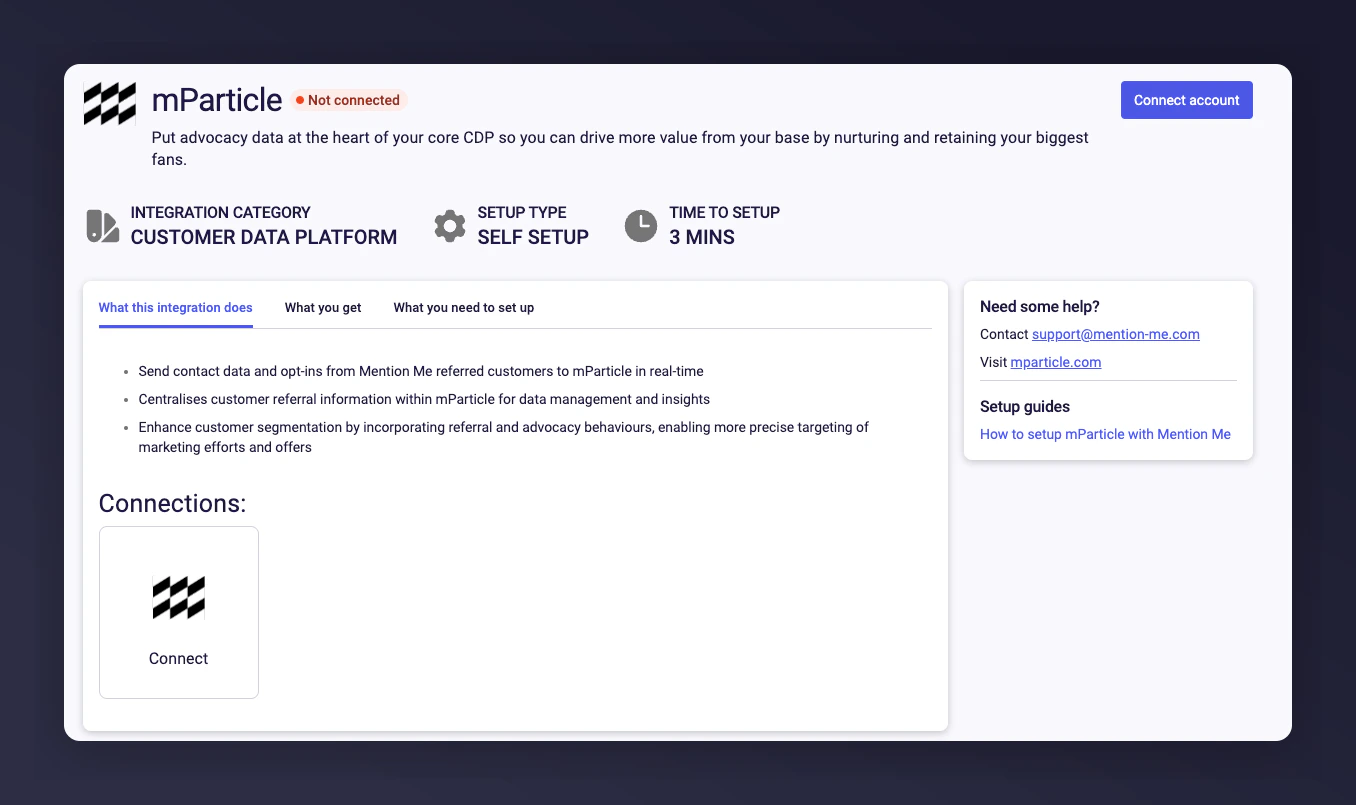Open the Connect card under Connections
Image resolution: width=1356 pixels, height=805 pixels.
pyautogui.click(x=179, y=612)
